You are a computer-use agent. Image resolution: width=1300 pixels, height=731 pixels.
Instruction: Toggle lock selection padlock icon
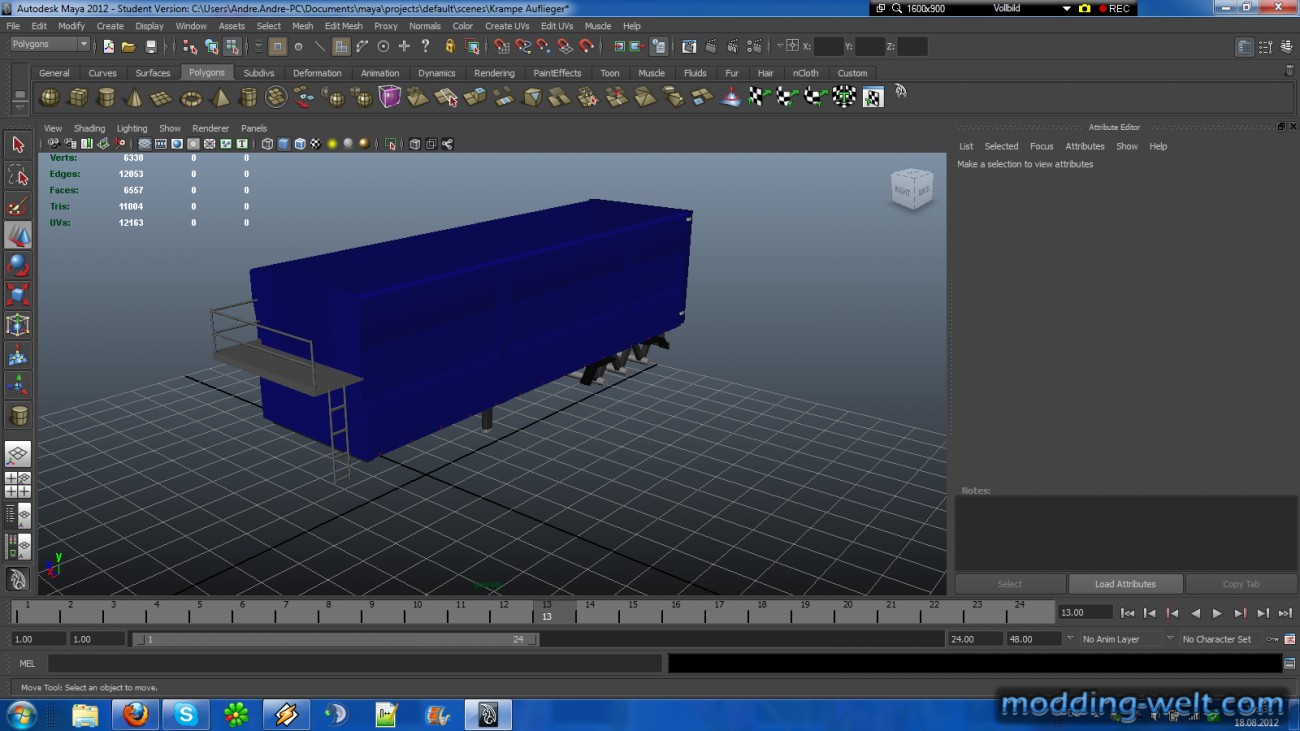point(450,46)
